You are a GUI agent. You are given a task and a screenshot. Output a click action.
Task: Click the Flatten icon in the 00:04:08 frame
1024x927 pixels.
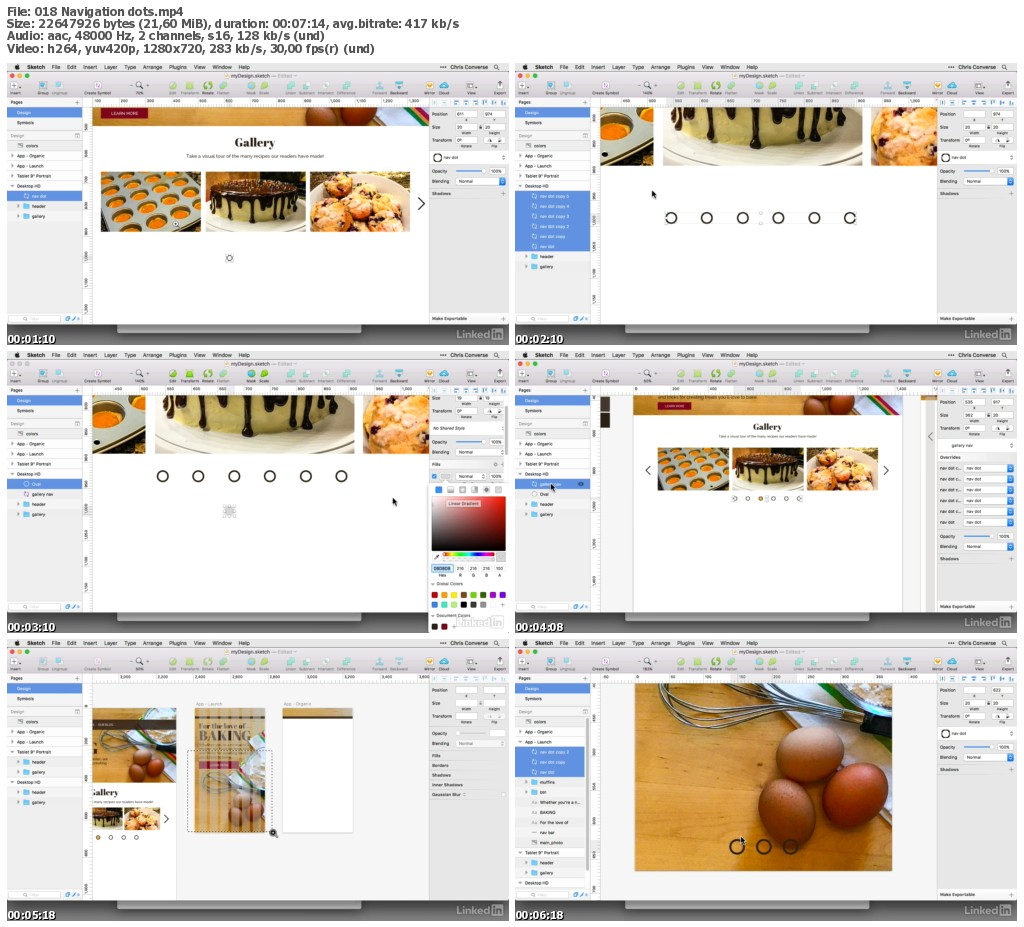click(x=731, y=374)
